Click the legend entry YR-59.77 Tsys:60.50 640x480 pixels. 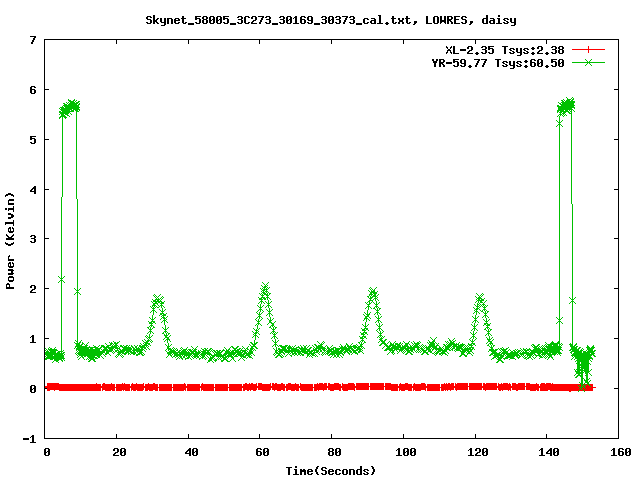[x=498, y=63]
